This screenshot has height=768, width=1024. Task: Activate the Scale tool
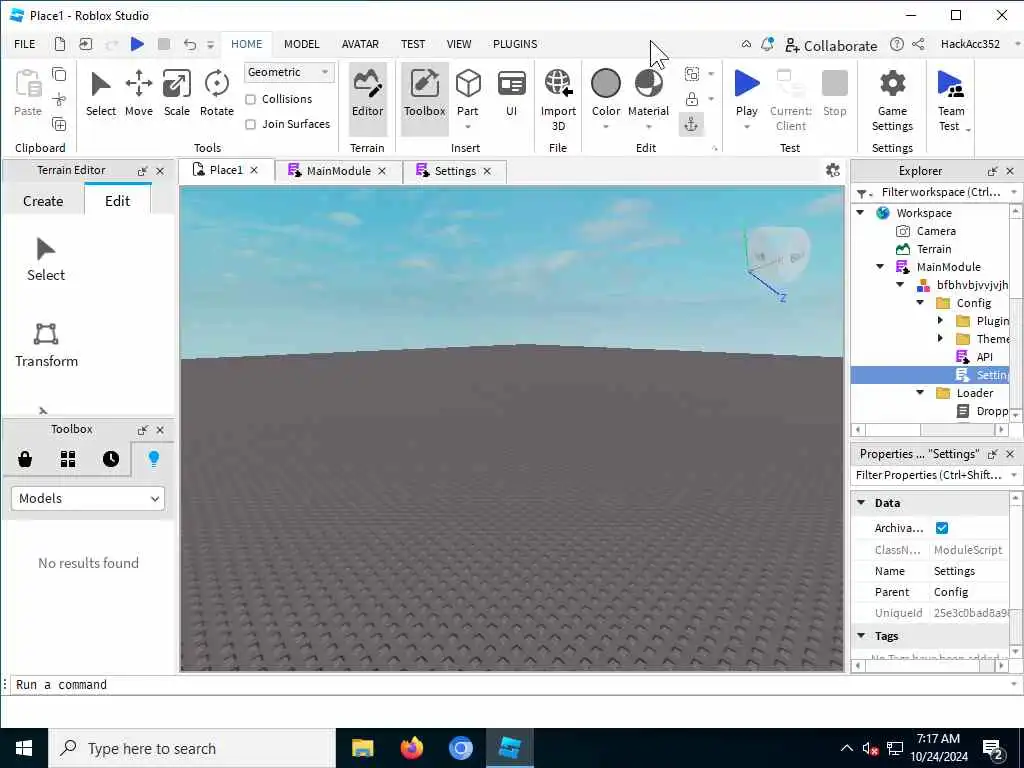pos(176,94)
